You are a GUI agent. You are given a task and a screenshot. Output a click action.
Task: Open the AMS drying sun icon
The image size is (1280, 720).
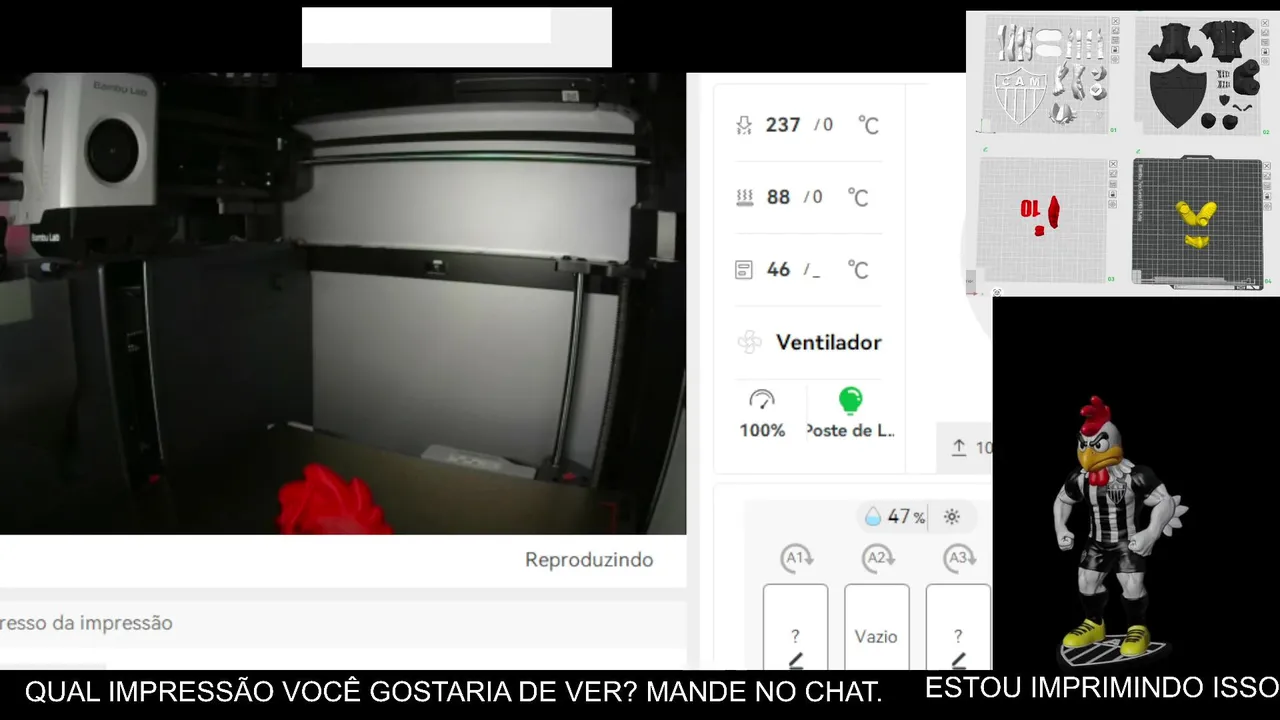952,516
